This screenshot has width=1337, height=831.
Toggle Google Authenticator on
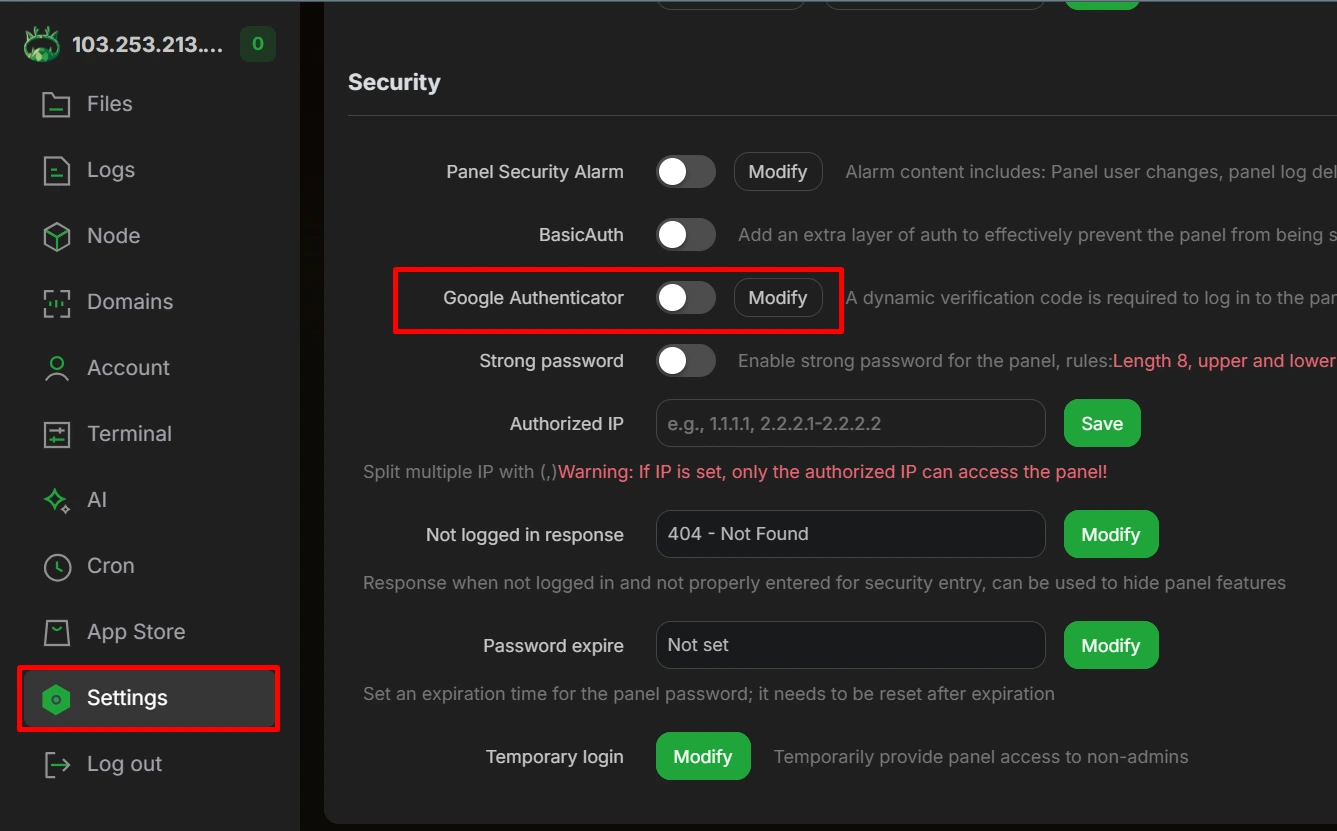[686, 298]
